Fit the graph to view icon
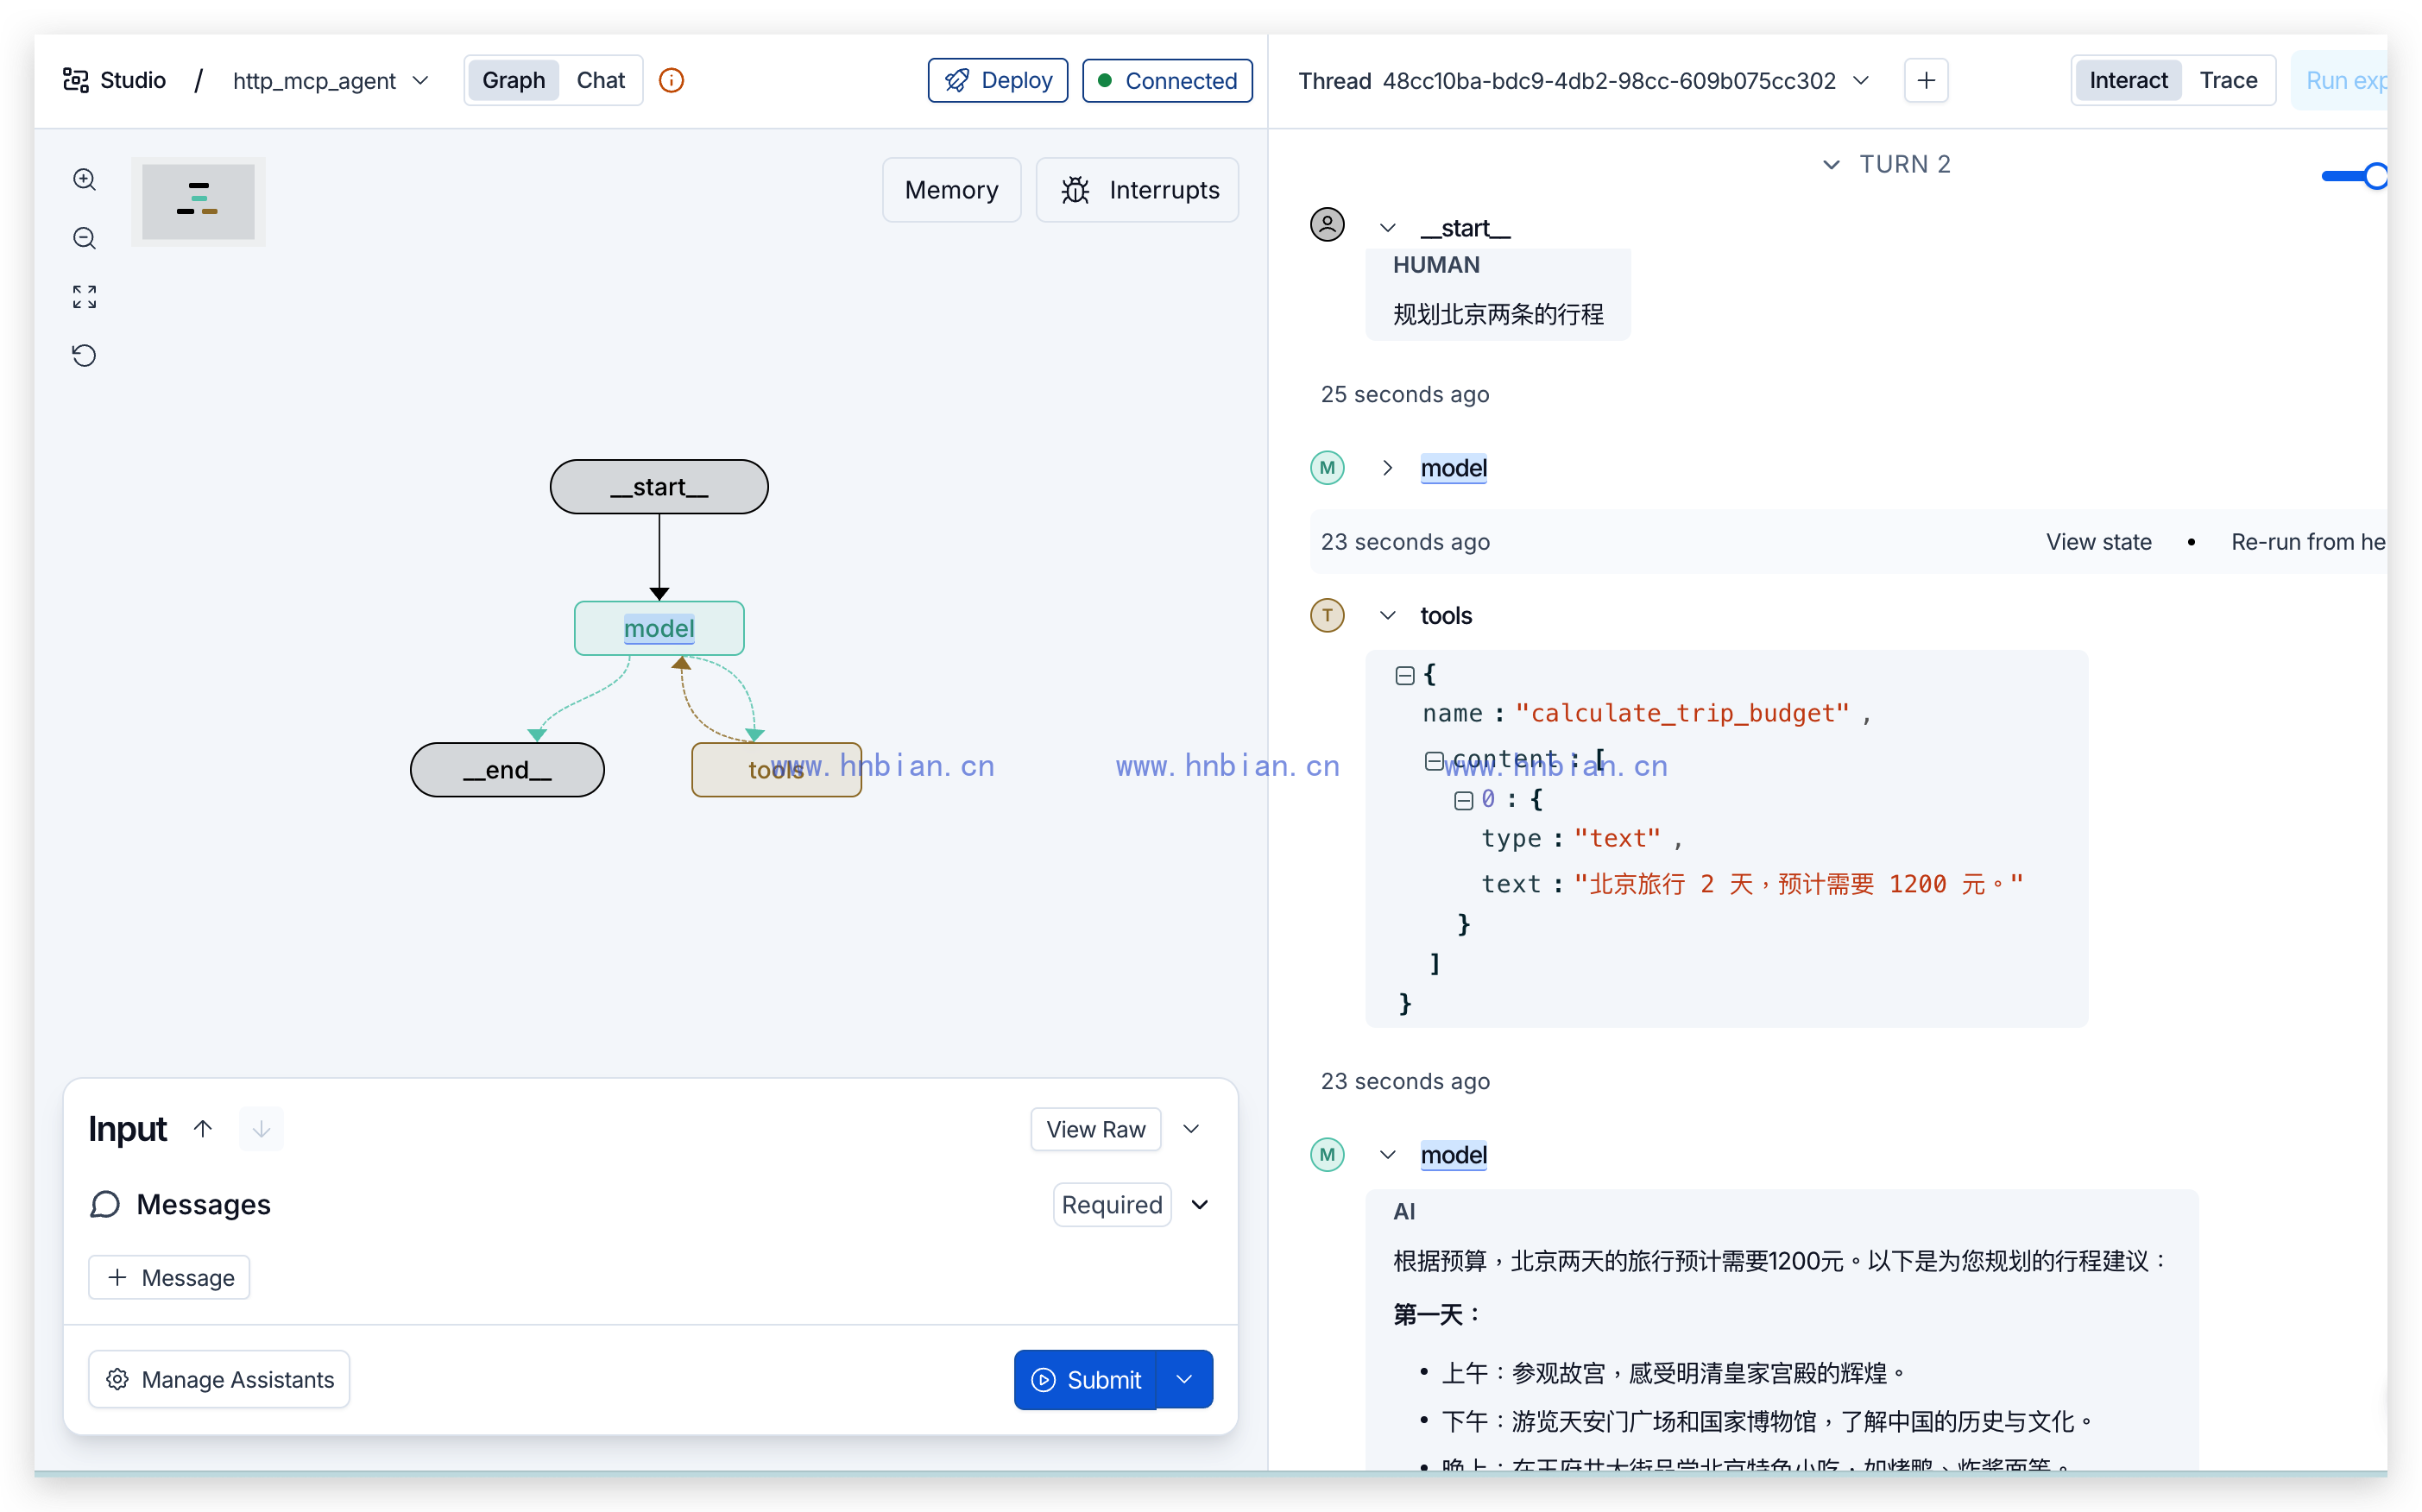 [x=85, y=297]
